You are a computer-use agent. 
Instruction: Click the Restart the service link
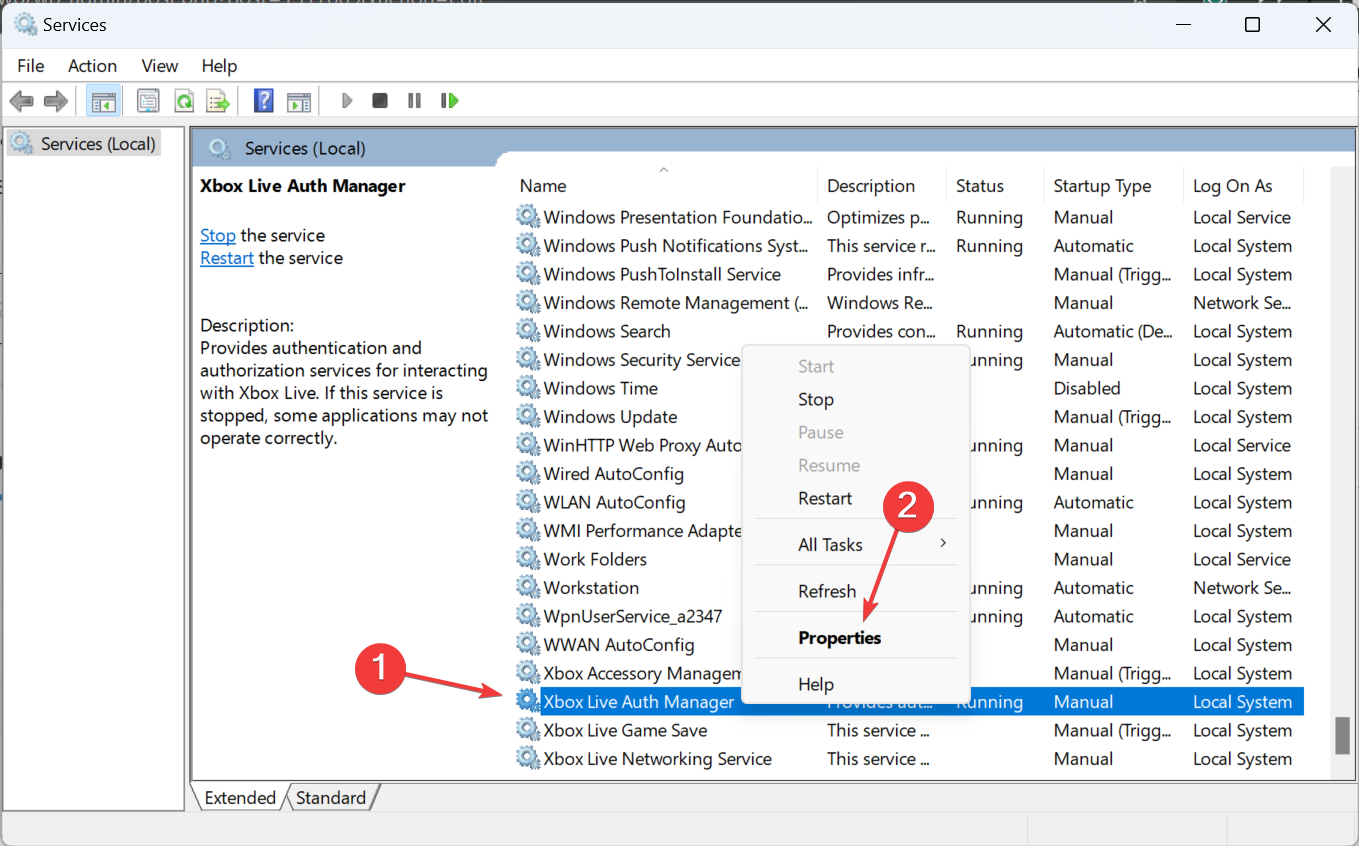point(227,258)
